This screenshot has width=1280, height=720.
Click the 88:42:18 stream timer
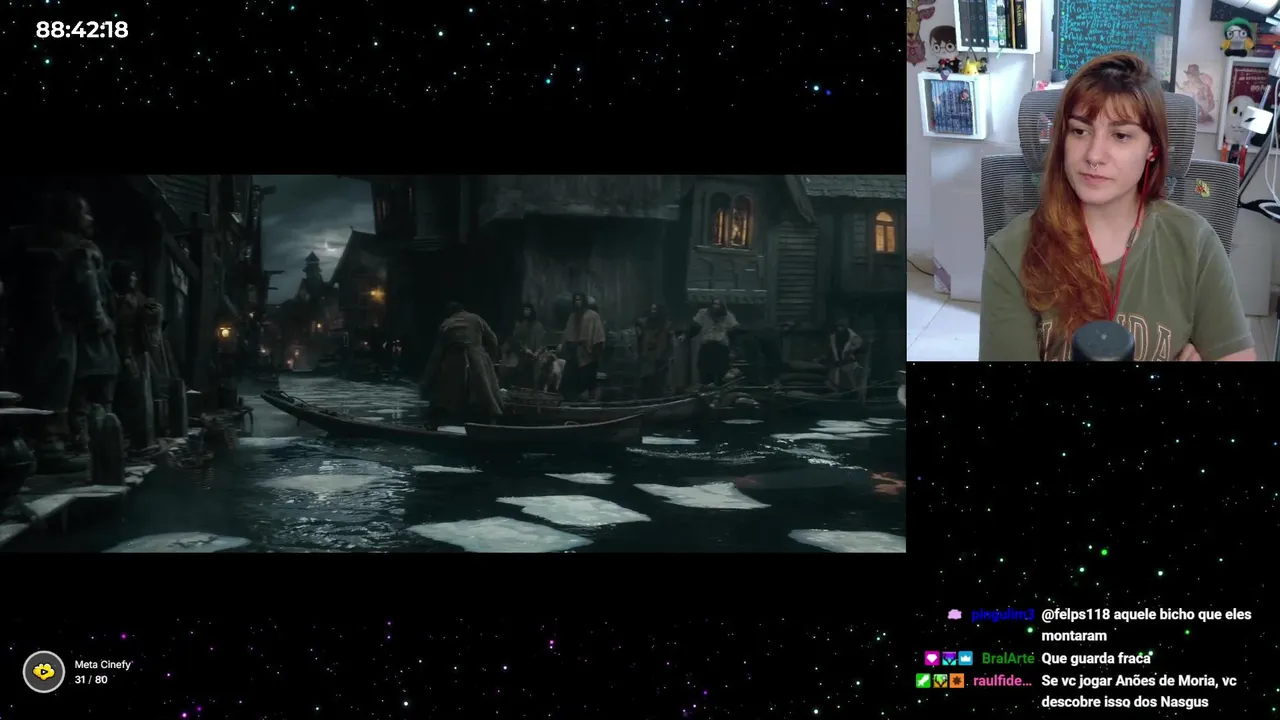82,30
